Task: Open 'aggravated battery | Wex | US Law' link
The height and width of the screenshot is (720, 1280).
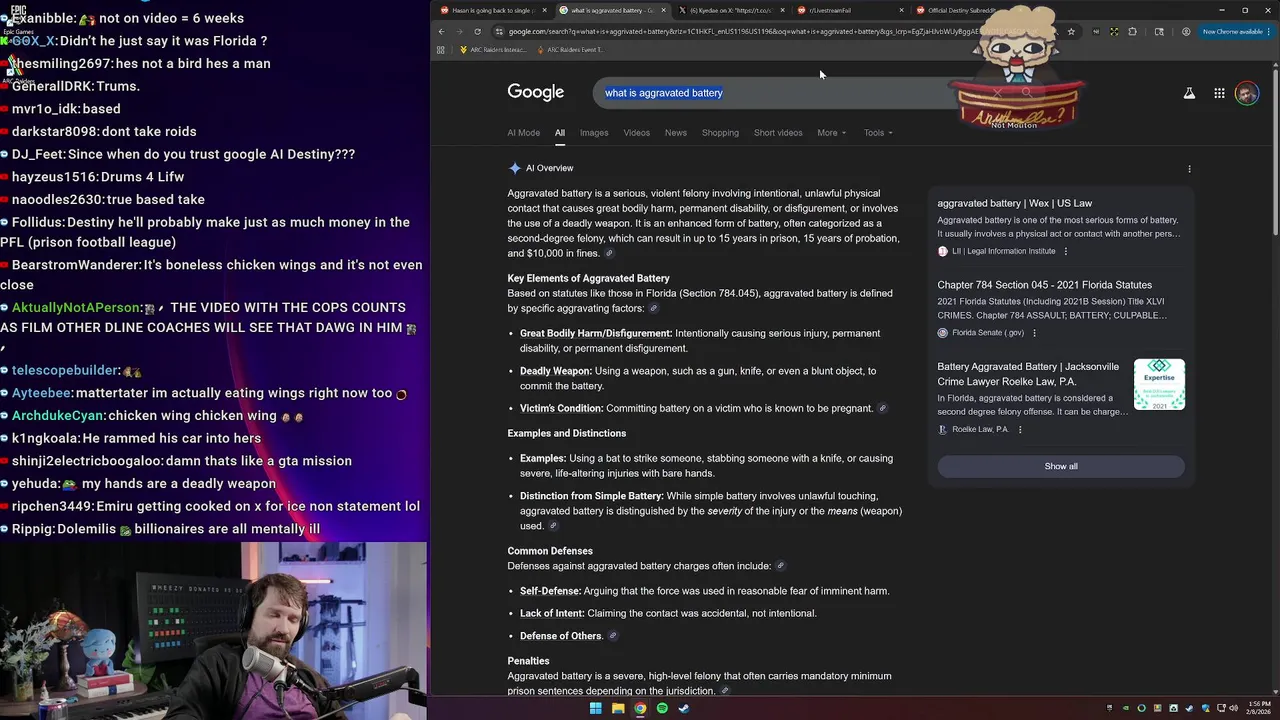Action: point(1014,203)
